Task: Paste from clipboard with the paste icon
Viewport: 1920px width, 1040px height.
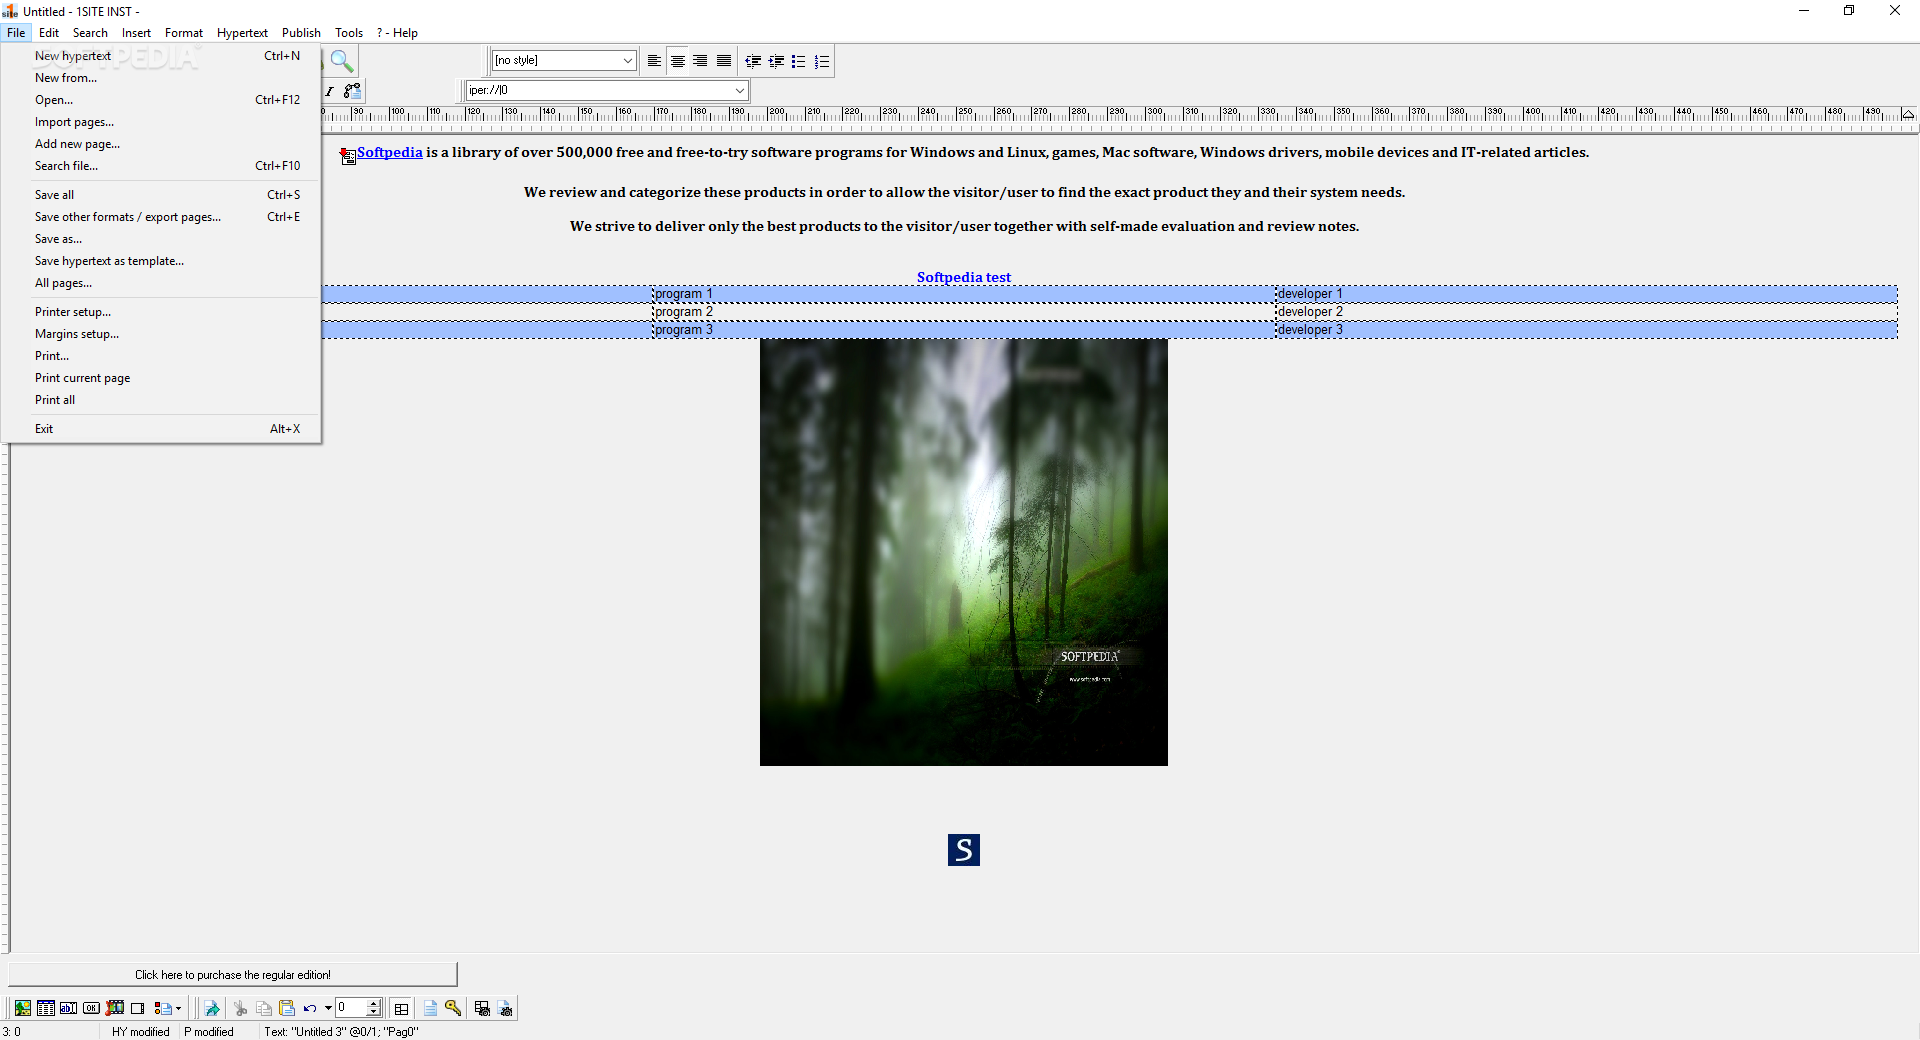Action: (287, 1008)
